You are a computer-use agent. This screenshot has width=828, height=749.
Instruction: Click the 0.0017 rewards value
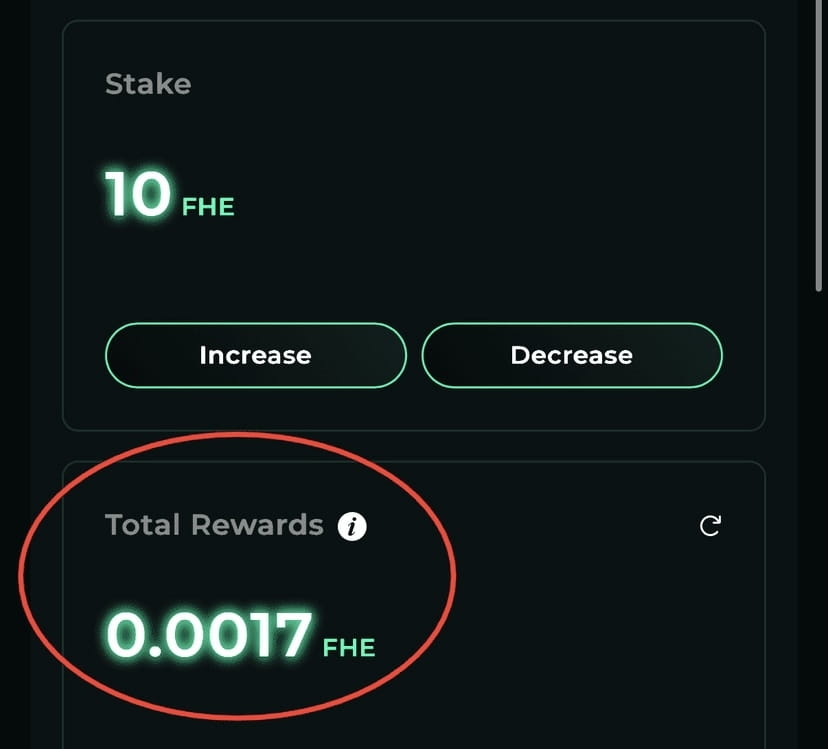coord(209,634)
